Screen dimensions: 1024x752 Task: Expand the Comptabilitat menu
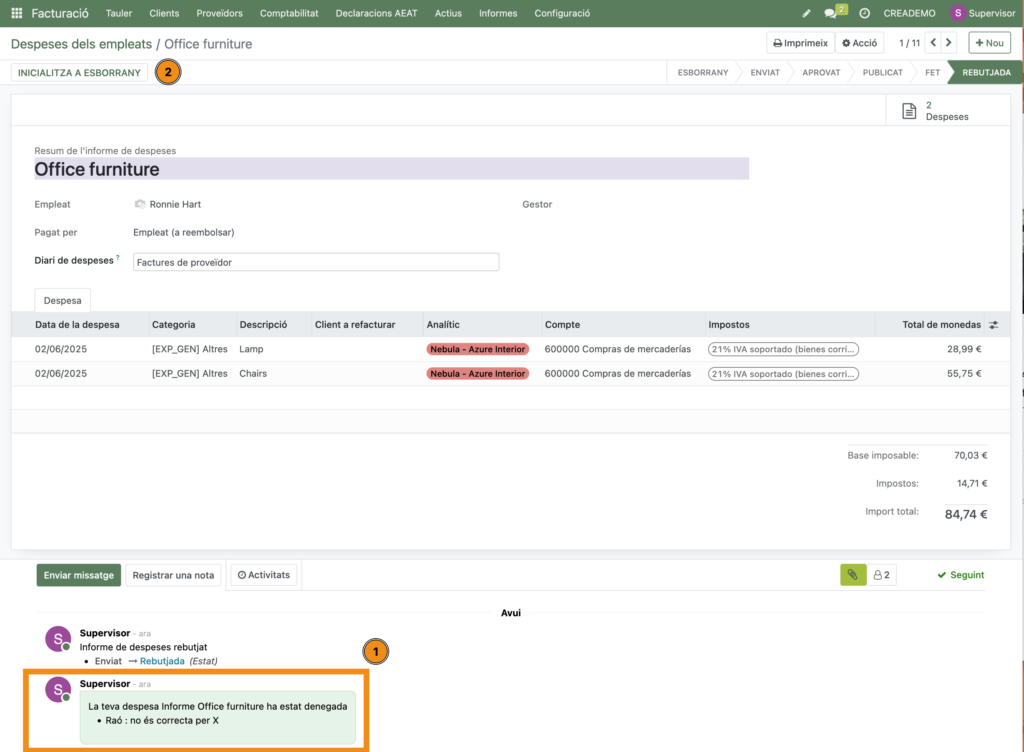point(289,13)
